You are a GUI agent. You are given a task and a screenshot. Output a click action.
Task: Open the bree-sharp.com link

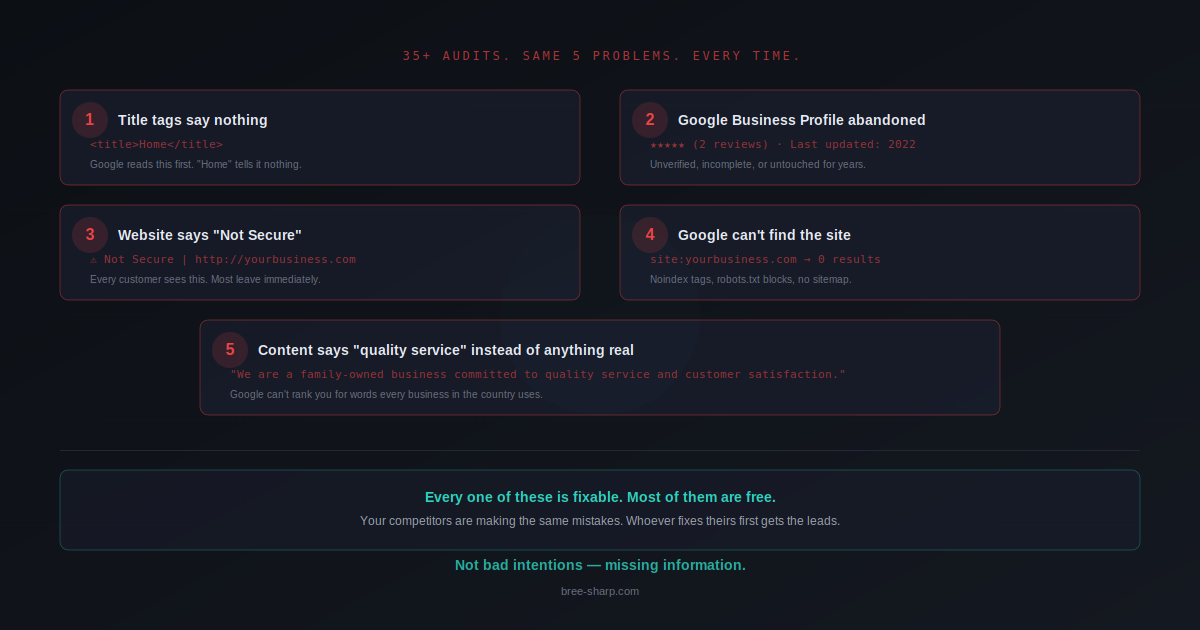pos(600,591)
